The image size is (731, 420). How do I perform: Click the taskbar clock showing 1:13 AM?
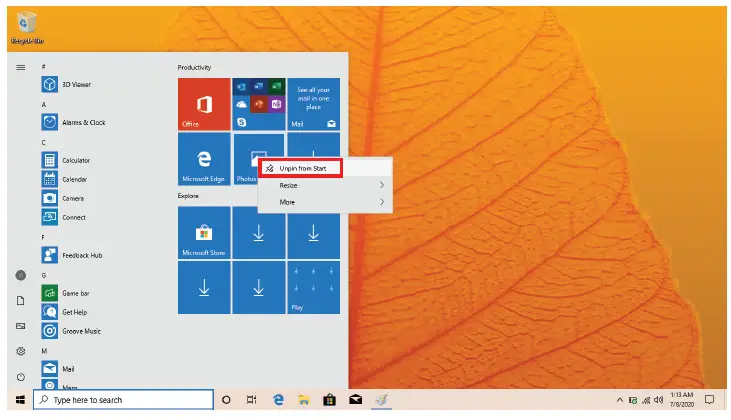tap(682, 399)
